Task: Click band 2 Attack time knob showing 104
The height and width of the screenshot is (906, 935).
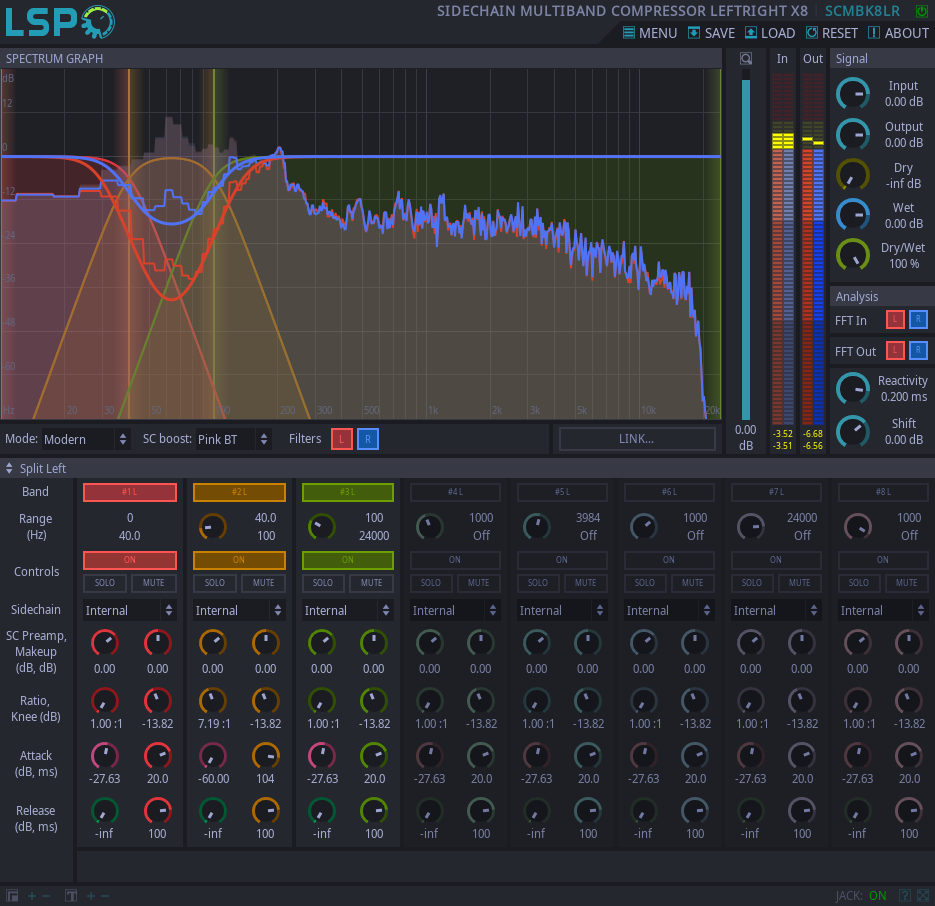Action: pos(266,756)
